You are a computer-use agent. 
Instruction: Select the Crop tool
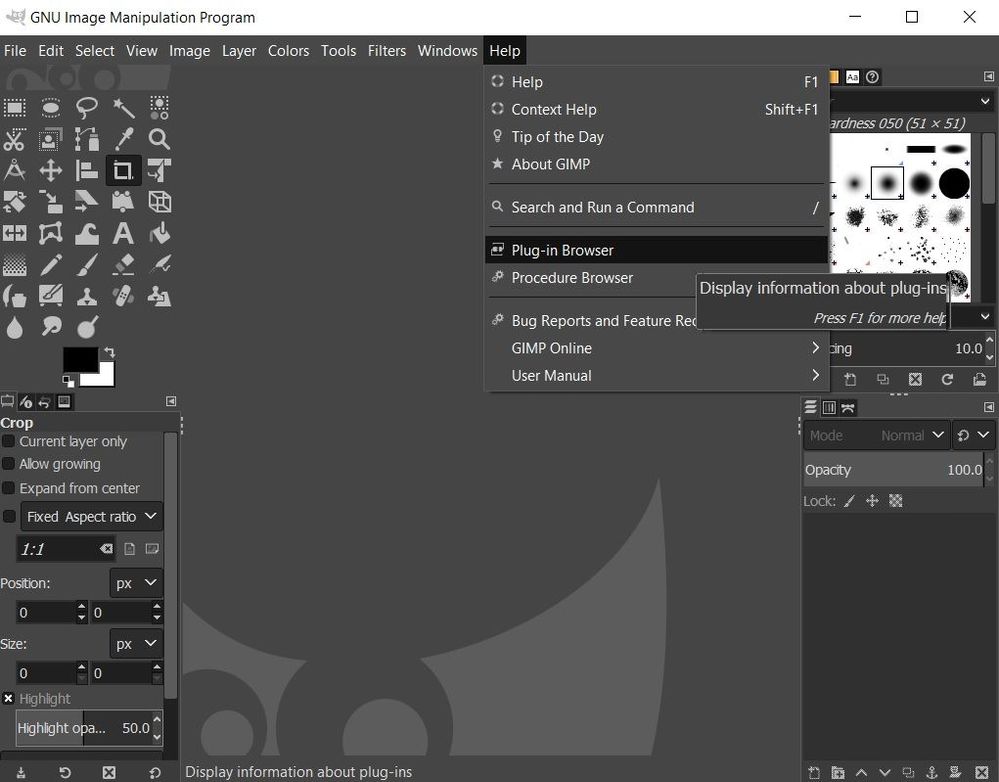point(123,170)
